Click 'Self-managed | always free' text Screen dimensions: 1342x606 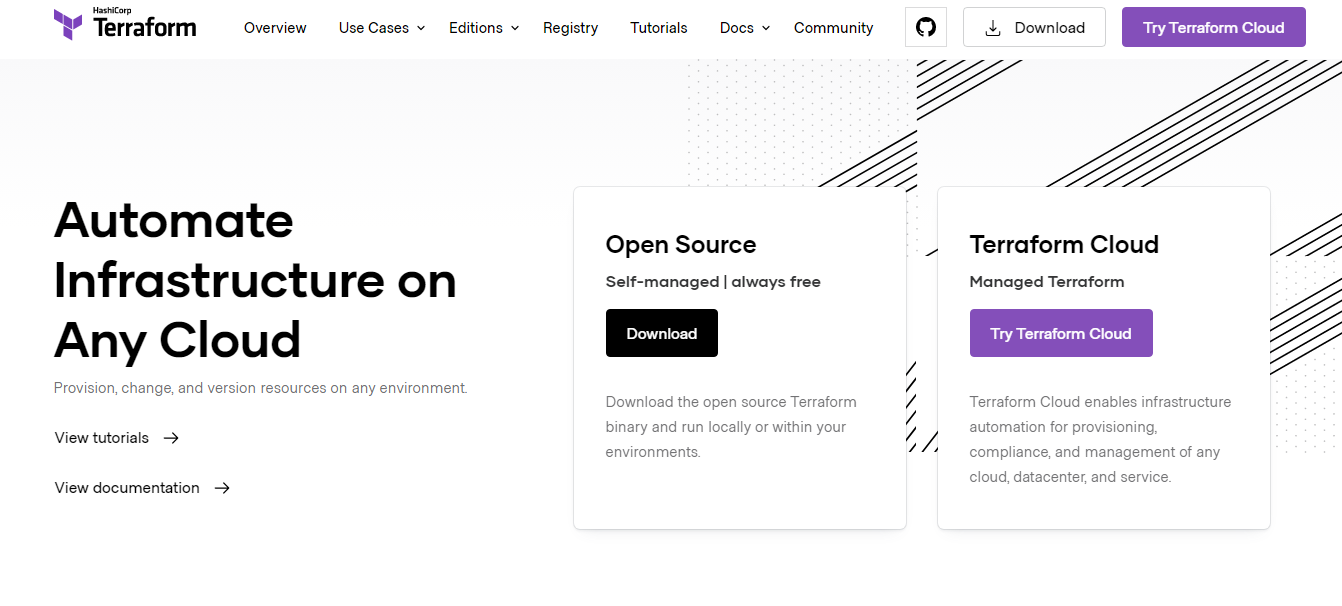click(713, 282)
